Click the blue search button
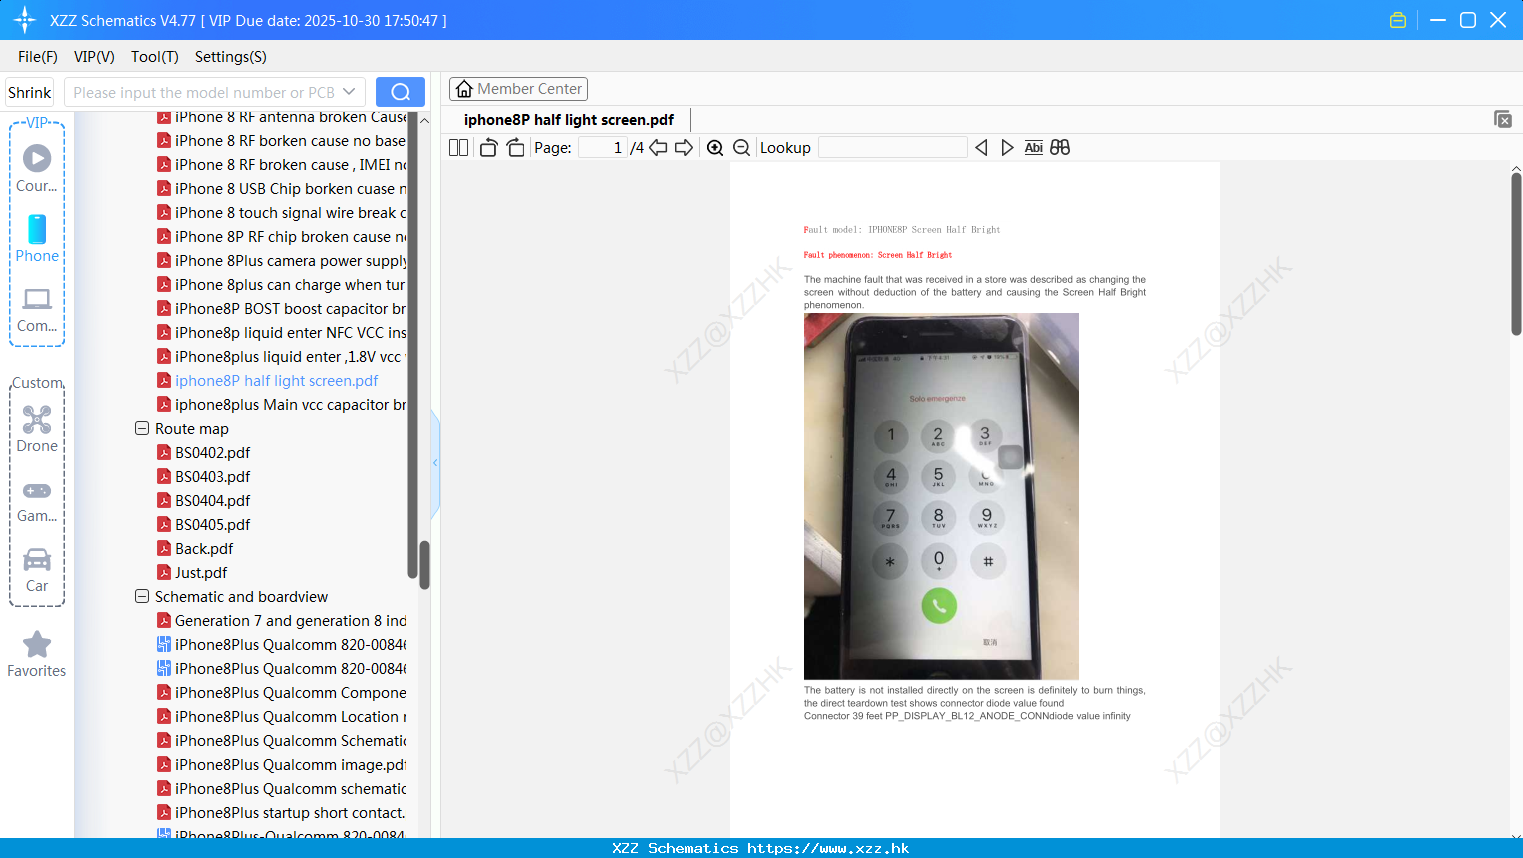 point(400,92)
